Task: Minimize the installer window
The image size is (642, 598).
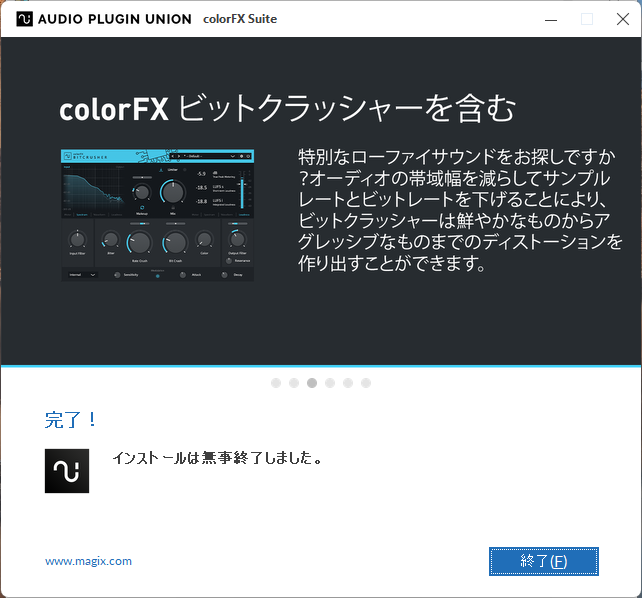Action: (x=551, y=19)
